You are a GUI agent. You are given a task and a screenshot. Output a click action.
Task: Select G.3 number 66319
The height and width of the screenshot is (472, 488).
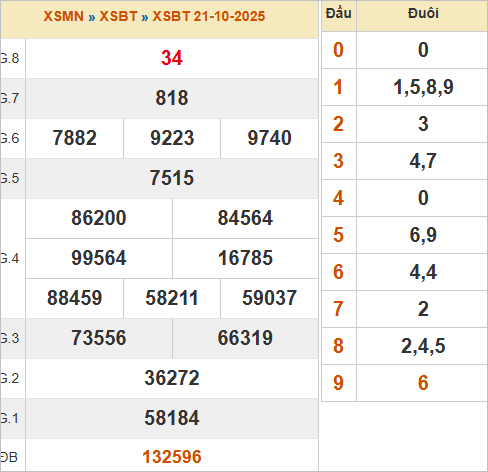click(245, 338)
